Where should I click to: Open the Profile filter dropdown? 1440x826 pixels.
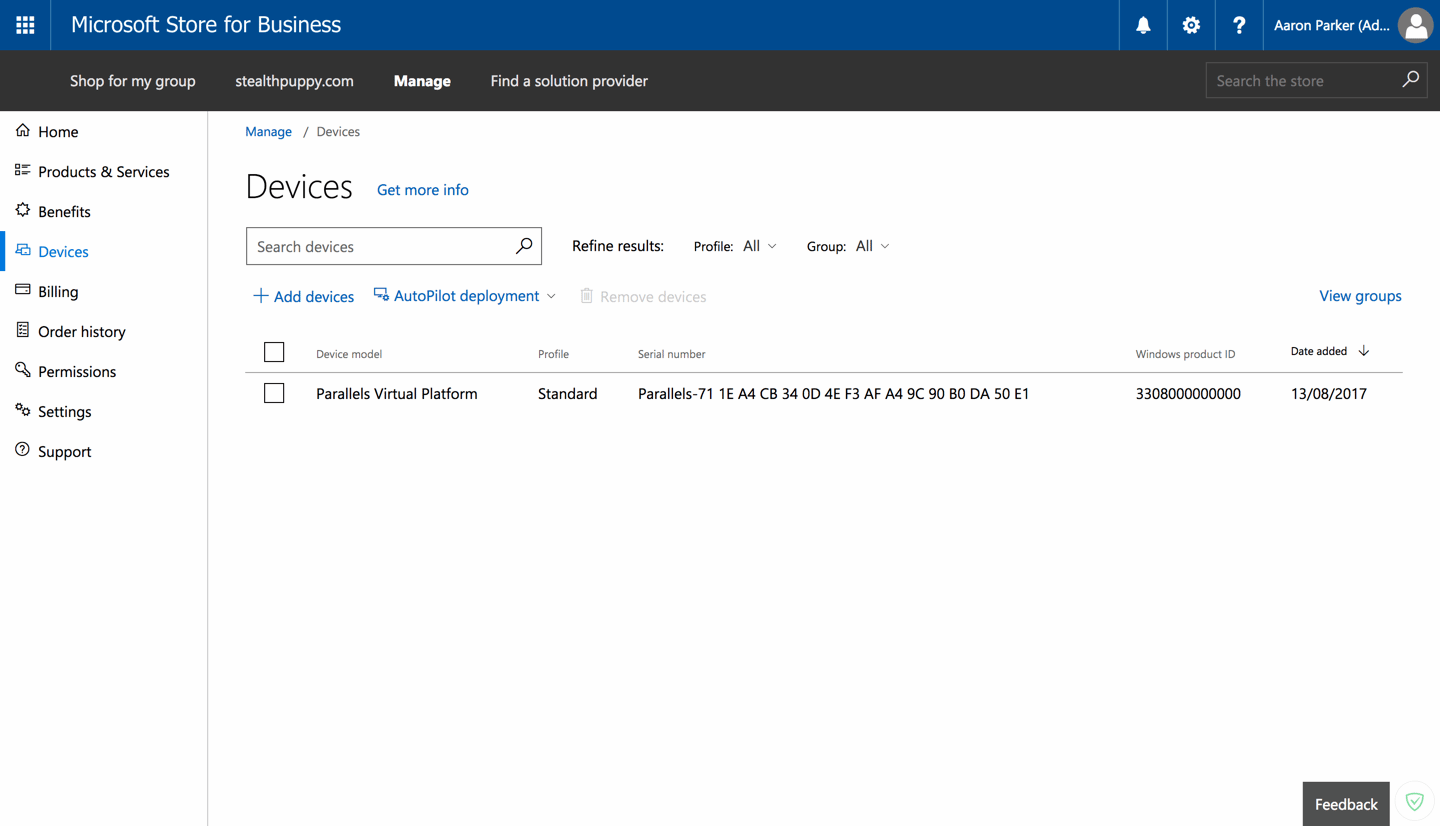pos(758,246)
